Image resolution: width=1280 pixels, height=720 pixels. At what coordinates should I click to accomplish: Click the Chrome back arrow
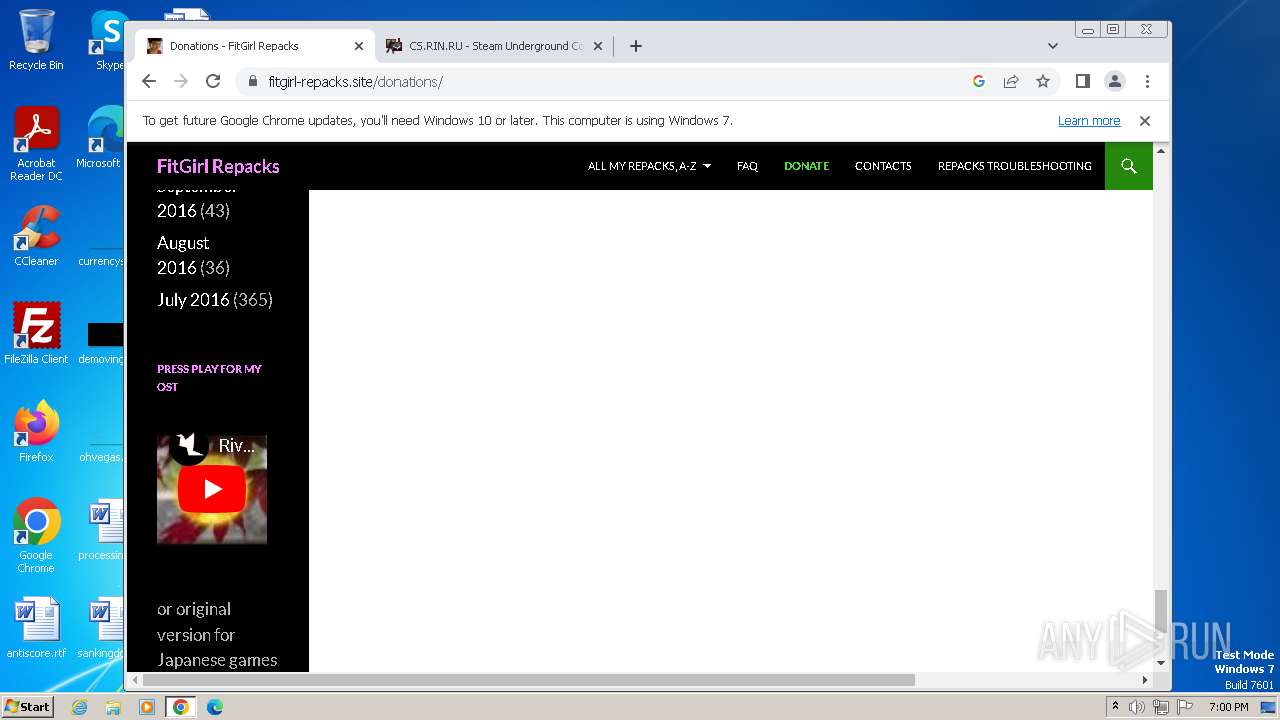click(149, 81)
